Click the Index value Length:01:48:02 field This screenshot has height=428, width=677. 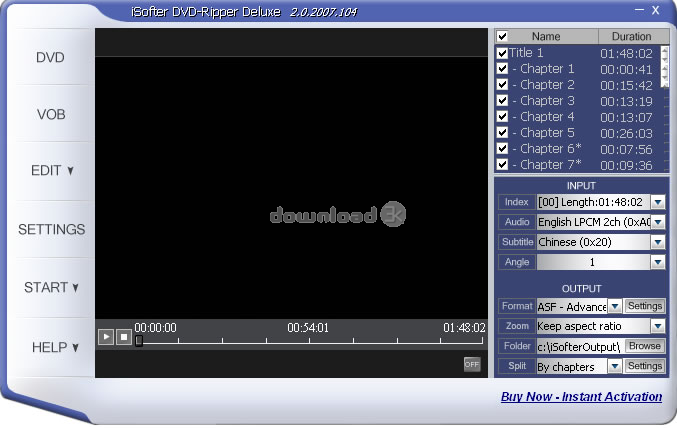pos(594,202)
